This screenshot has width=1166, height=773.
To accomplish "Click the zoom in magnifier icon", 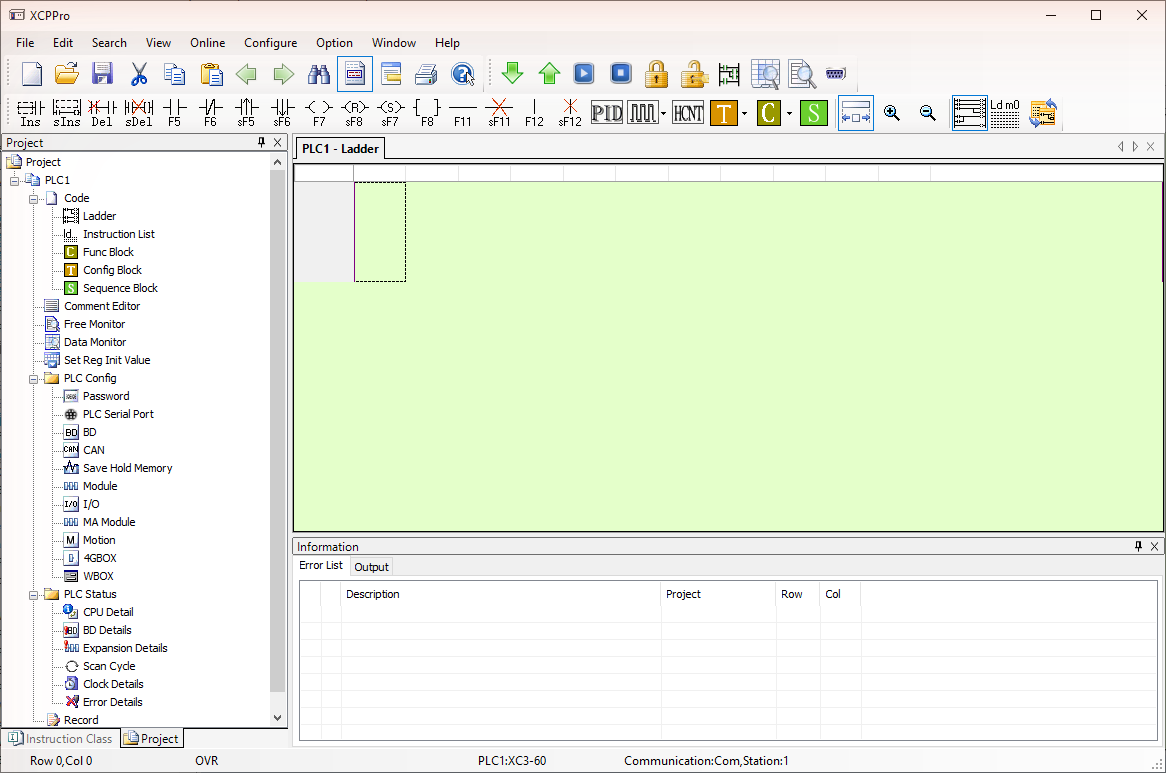I will (x=892, y=113).
